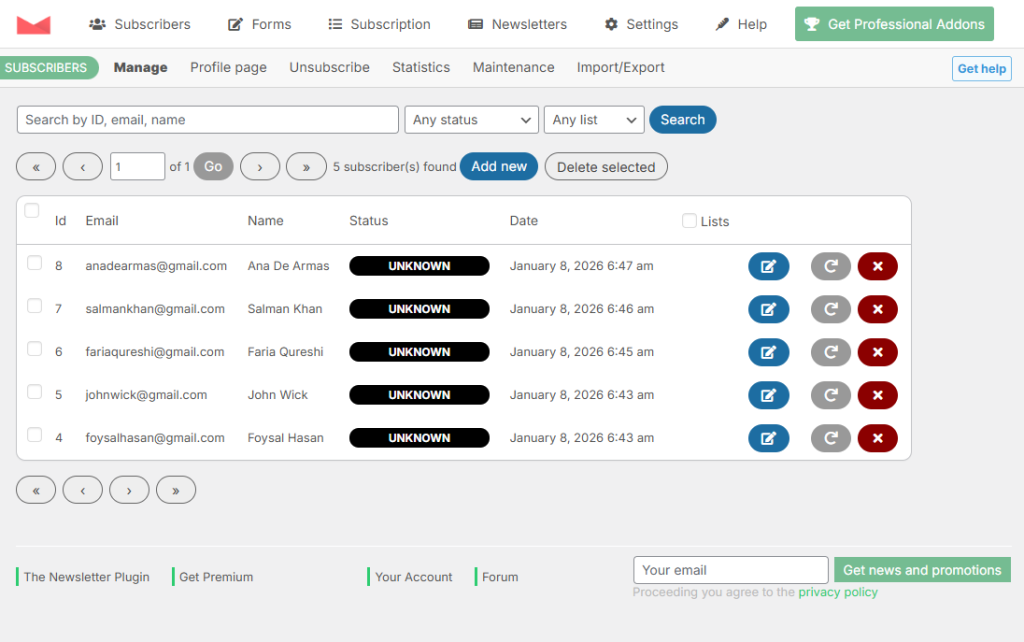
Task: Switch to the Manage tab
Action: [140, 67]
